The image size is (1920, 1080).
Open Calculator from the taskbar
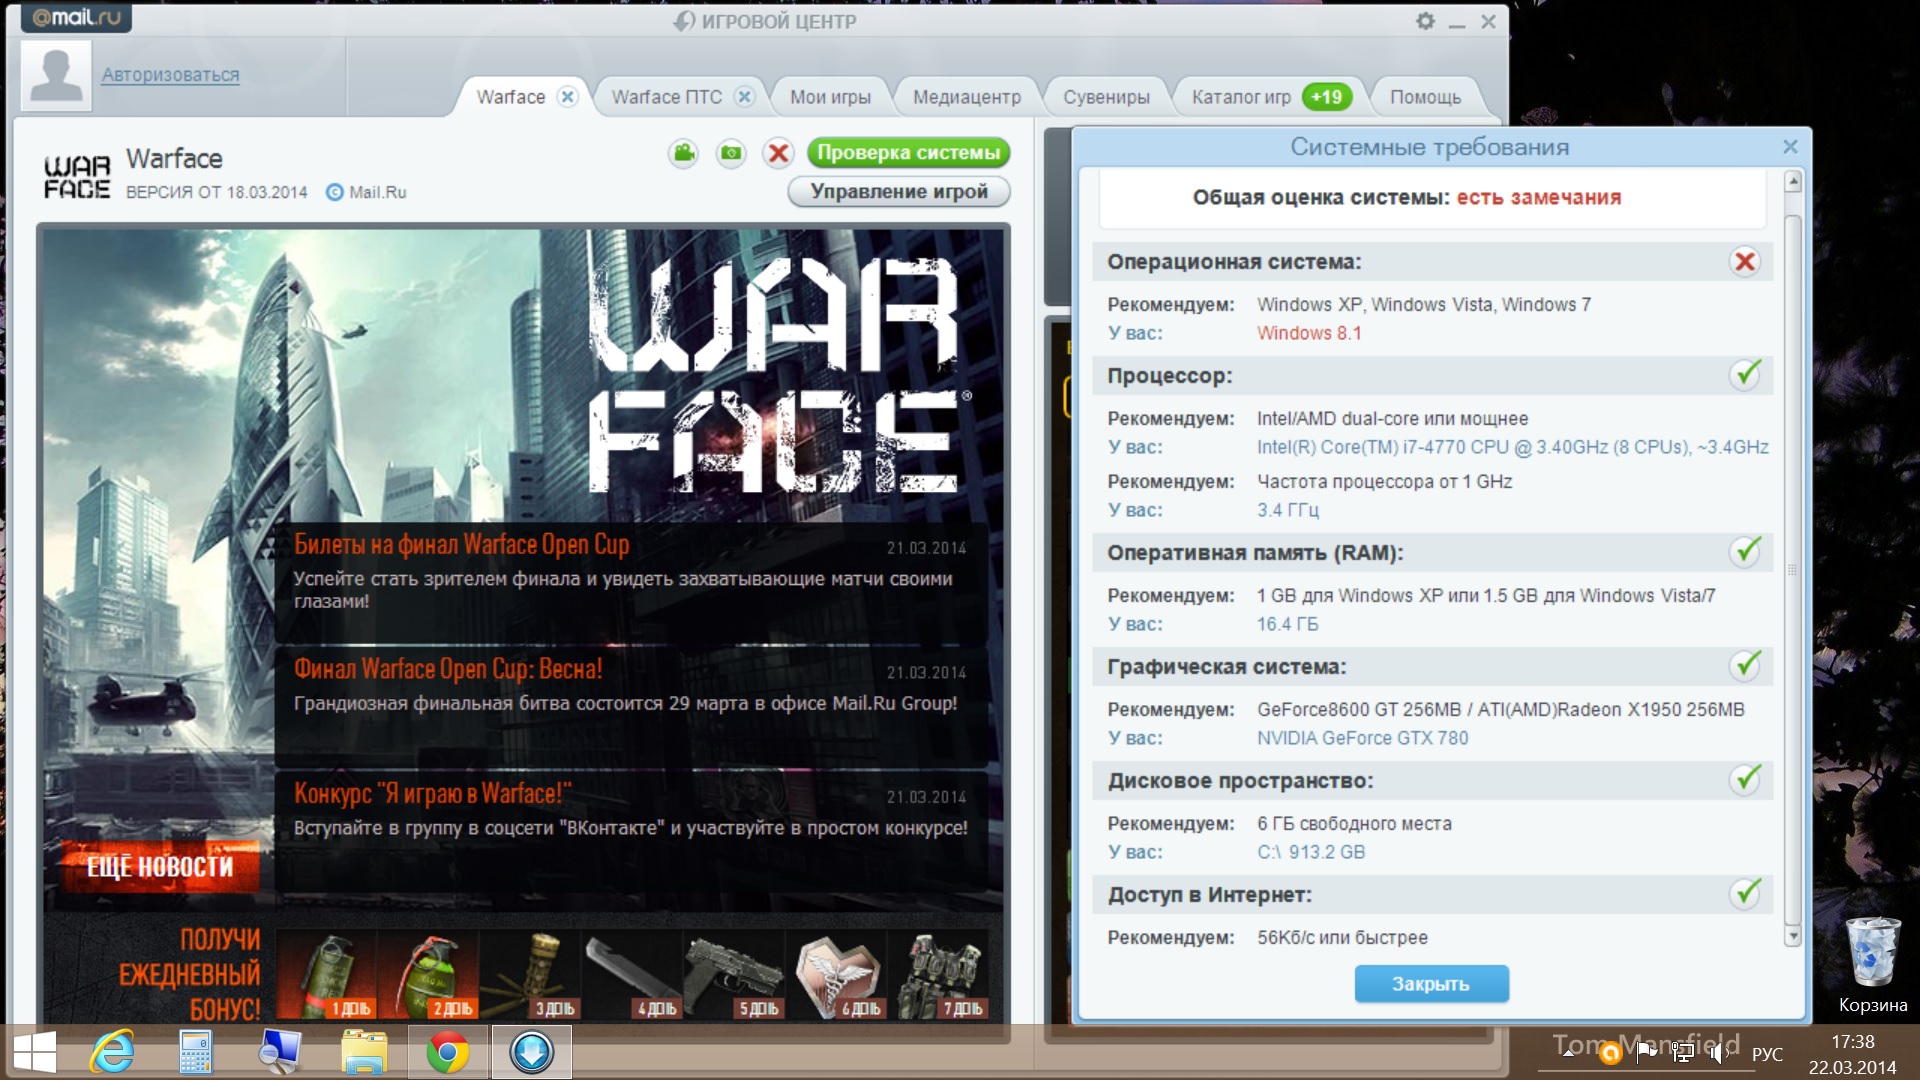coord(195,1053)
